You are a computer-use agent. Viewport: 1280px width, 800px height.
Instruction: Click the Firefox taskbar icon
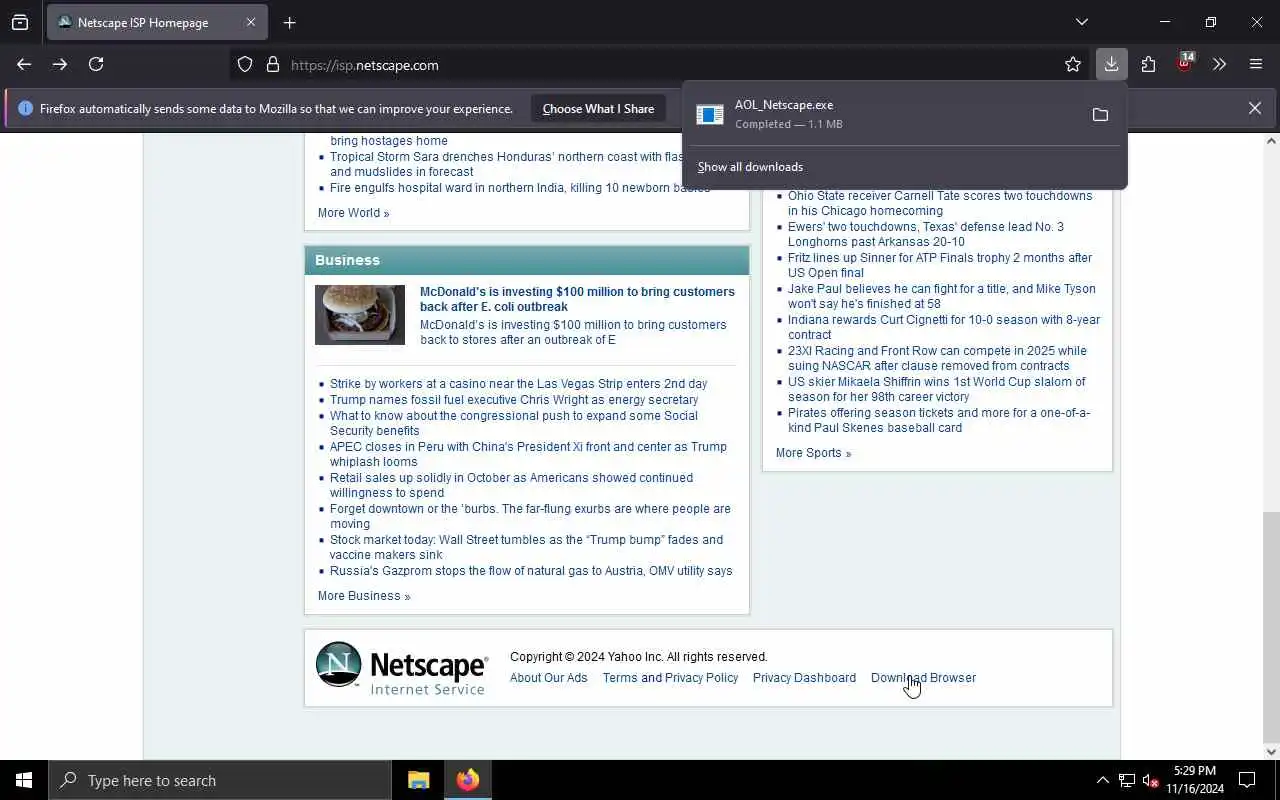point(467,780)
